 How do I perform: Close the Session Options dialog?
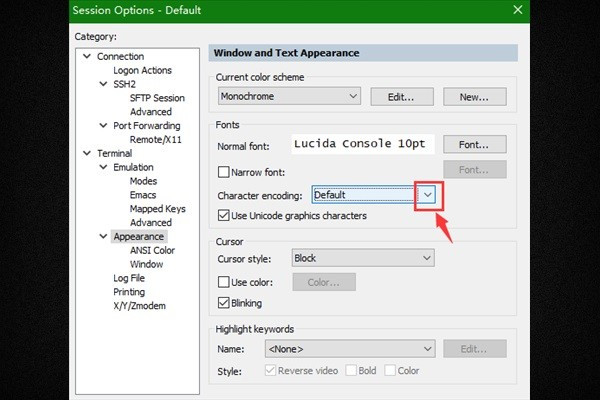pyautogui.click(x=517, y=10)
